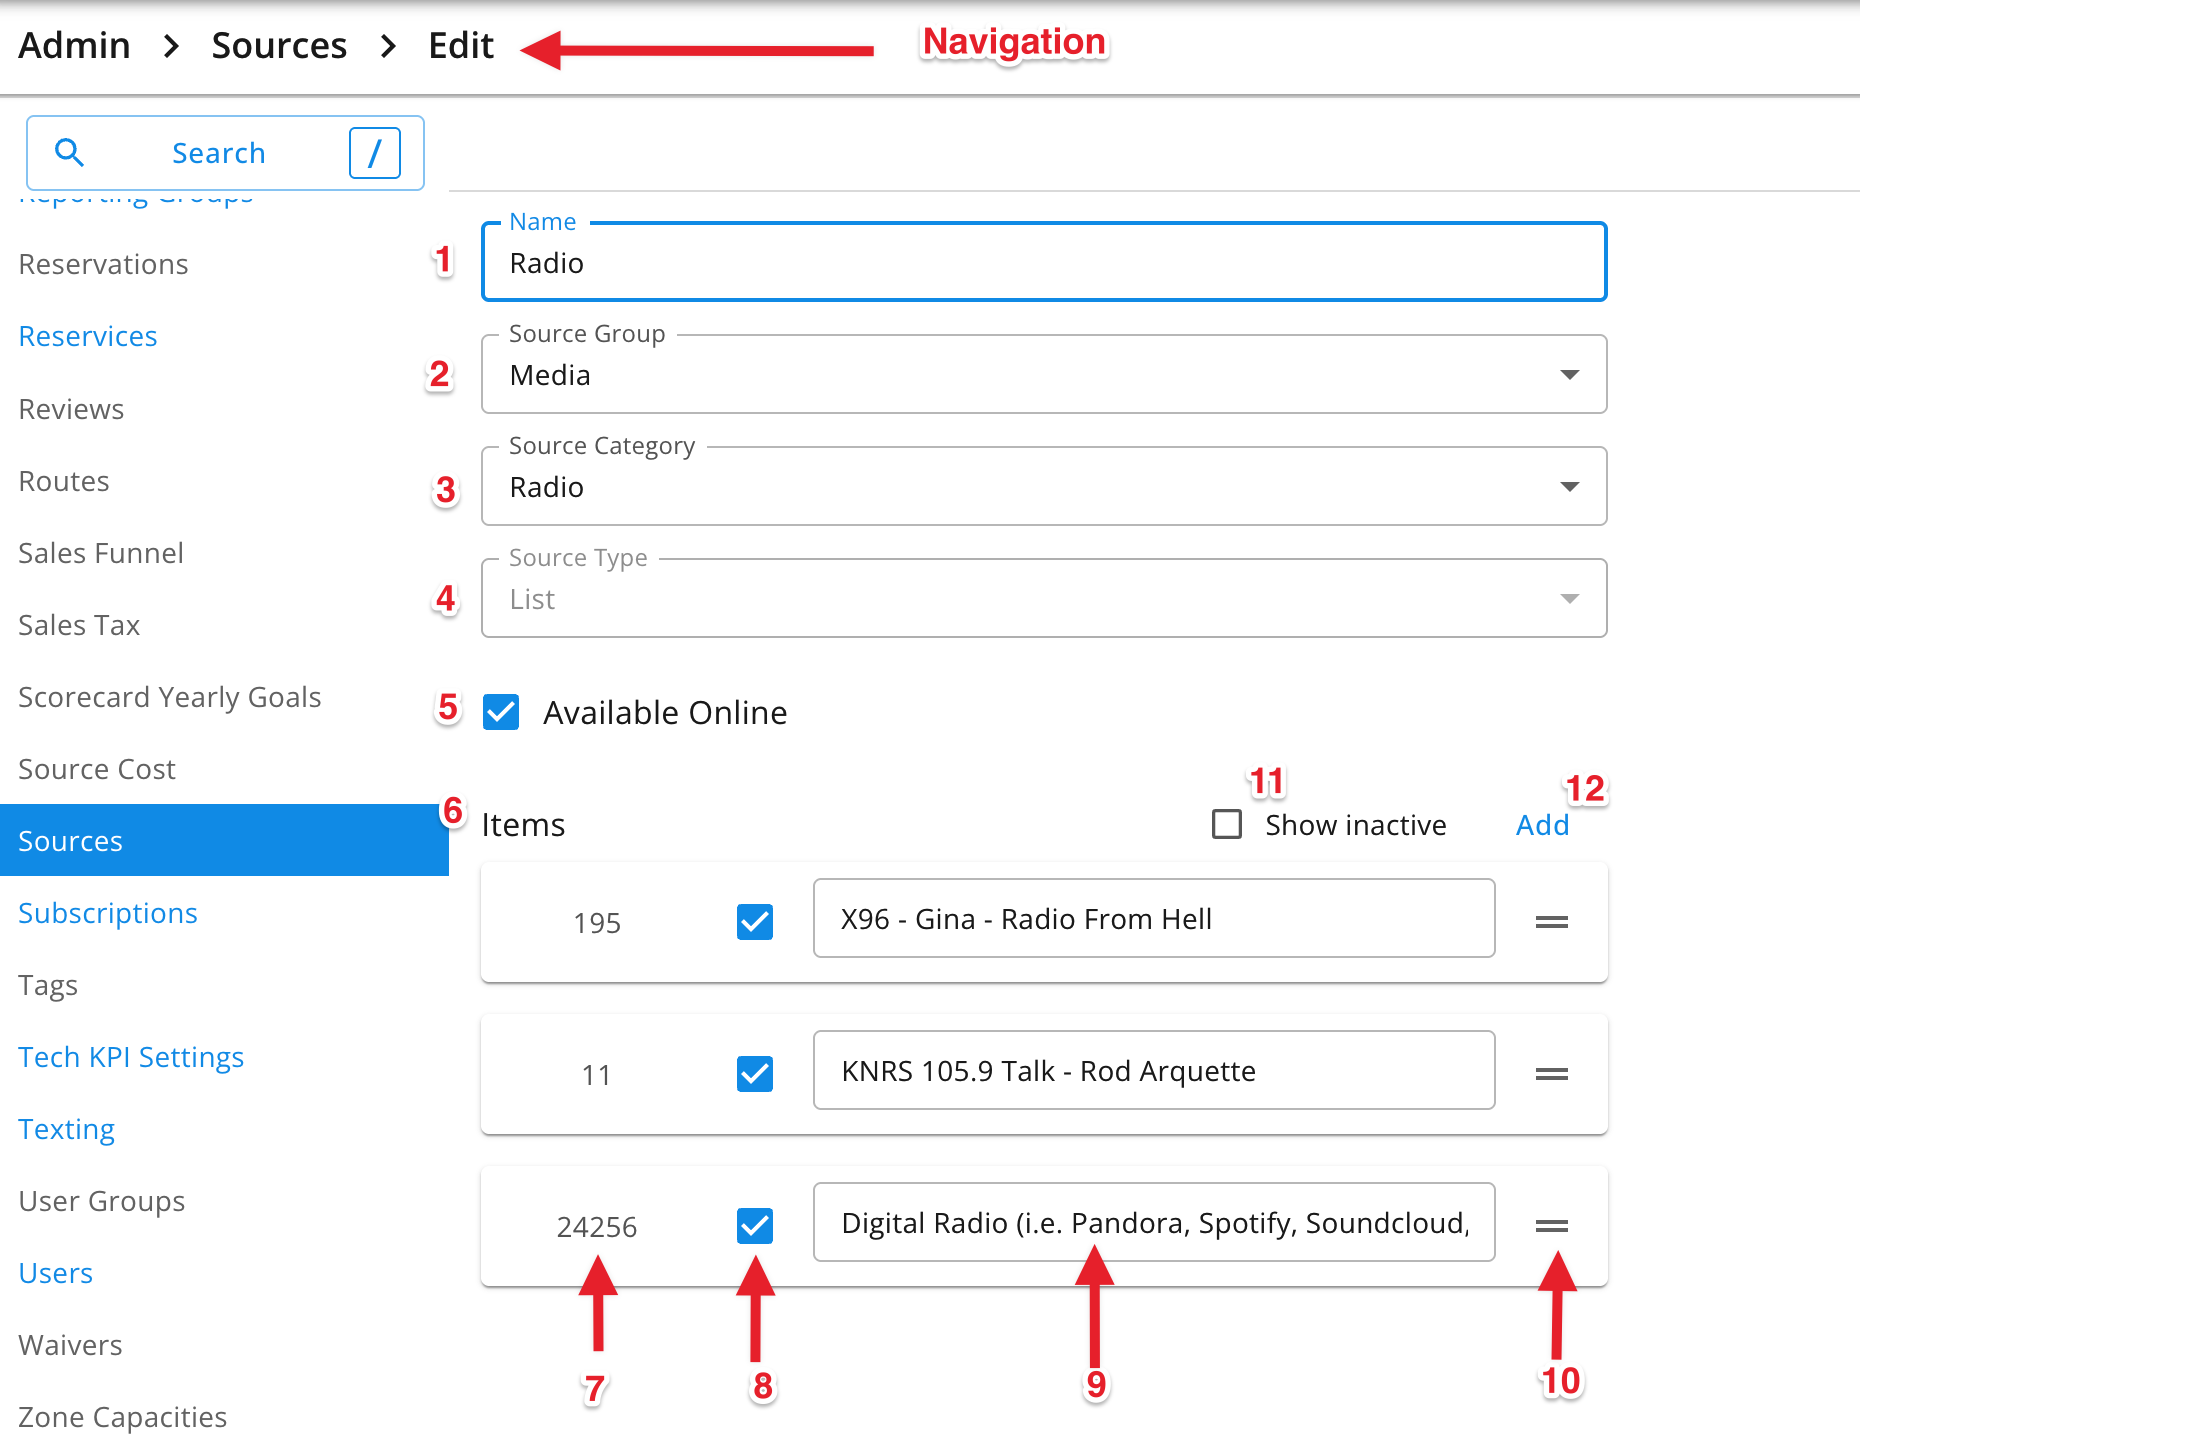Select Routes in the sidebar
Screen dimensions: 2200x1446
click(x=64, y=481)
